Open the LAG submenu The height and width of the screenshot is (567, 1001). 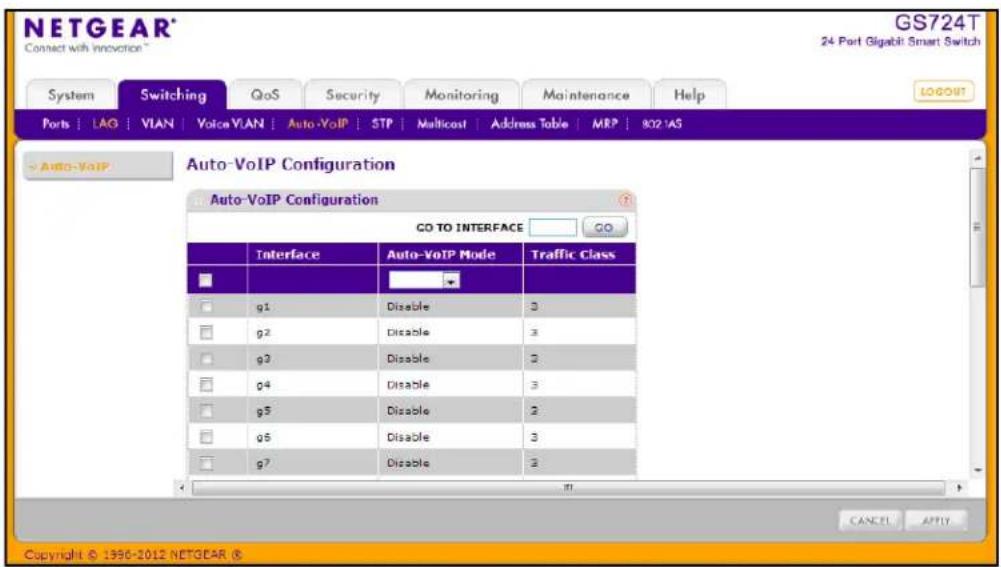click(105, 125)
